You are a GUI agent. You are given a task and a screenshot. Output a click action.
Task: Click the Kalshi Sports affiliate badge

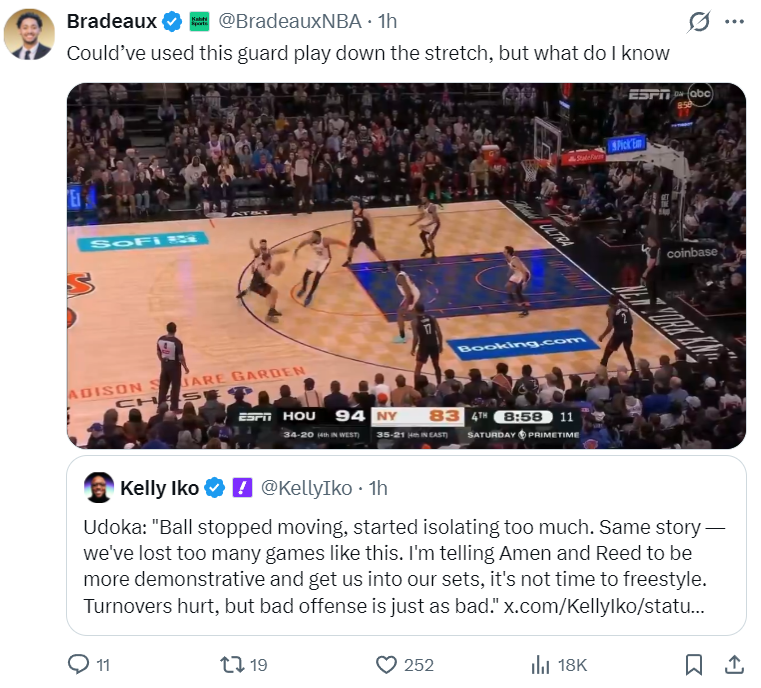(x=199, y=22)
